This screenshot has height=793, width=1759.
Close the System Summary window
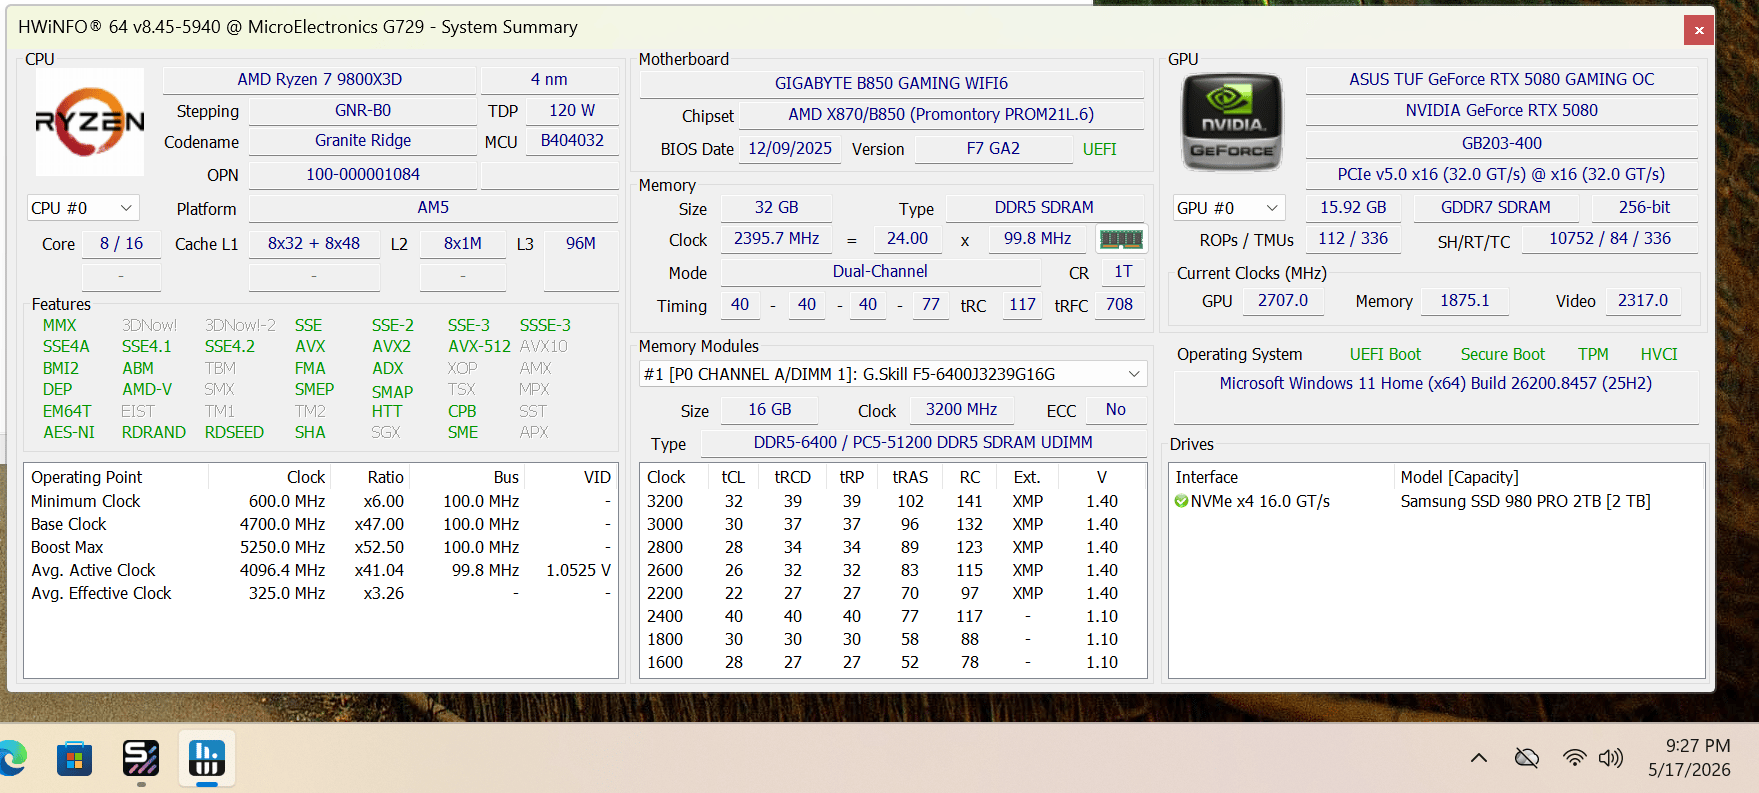pyautogui.click(x=1699, y=31)
